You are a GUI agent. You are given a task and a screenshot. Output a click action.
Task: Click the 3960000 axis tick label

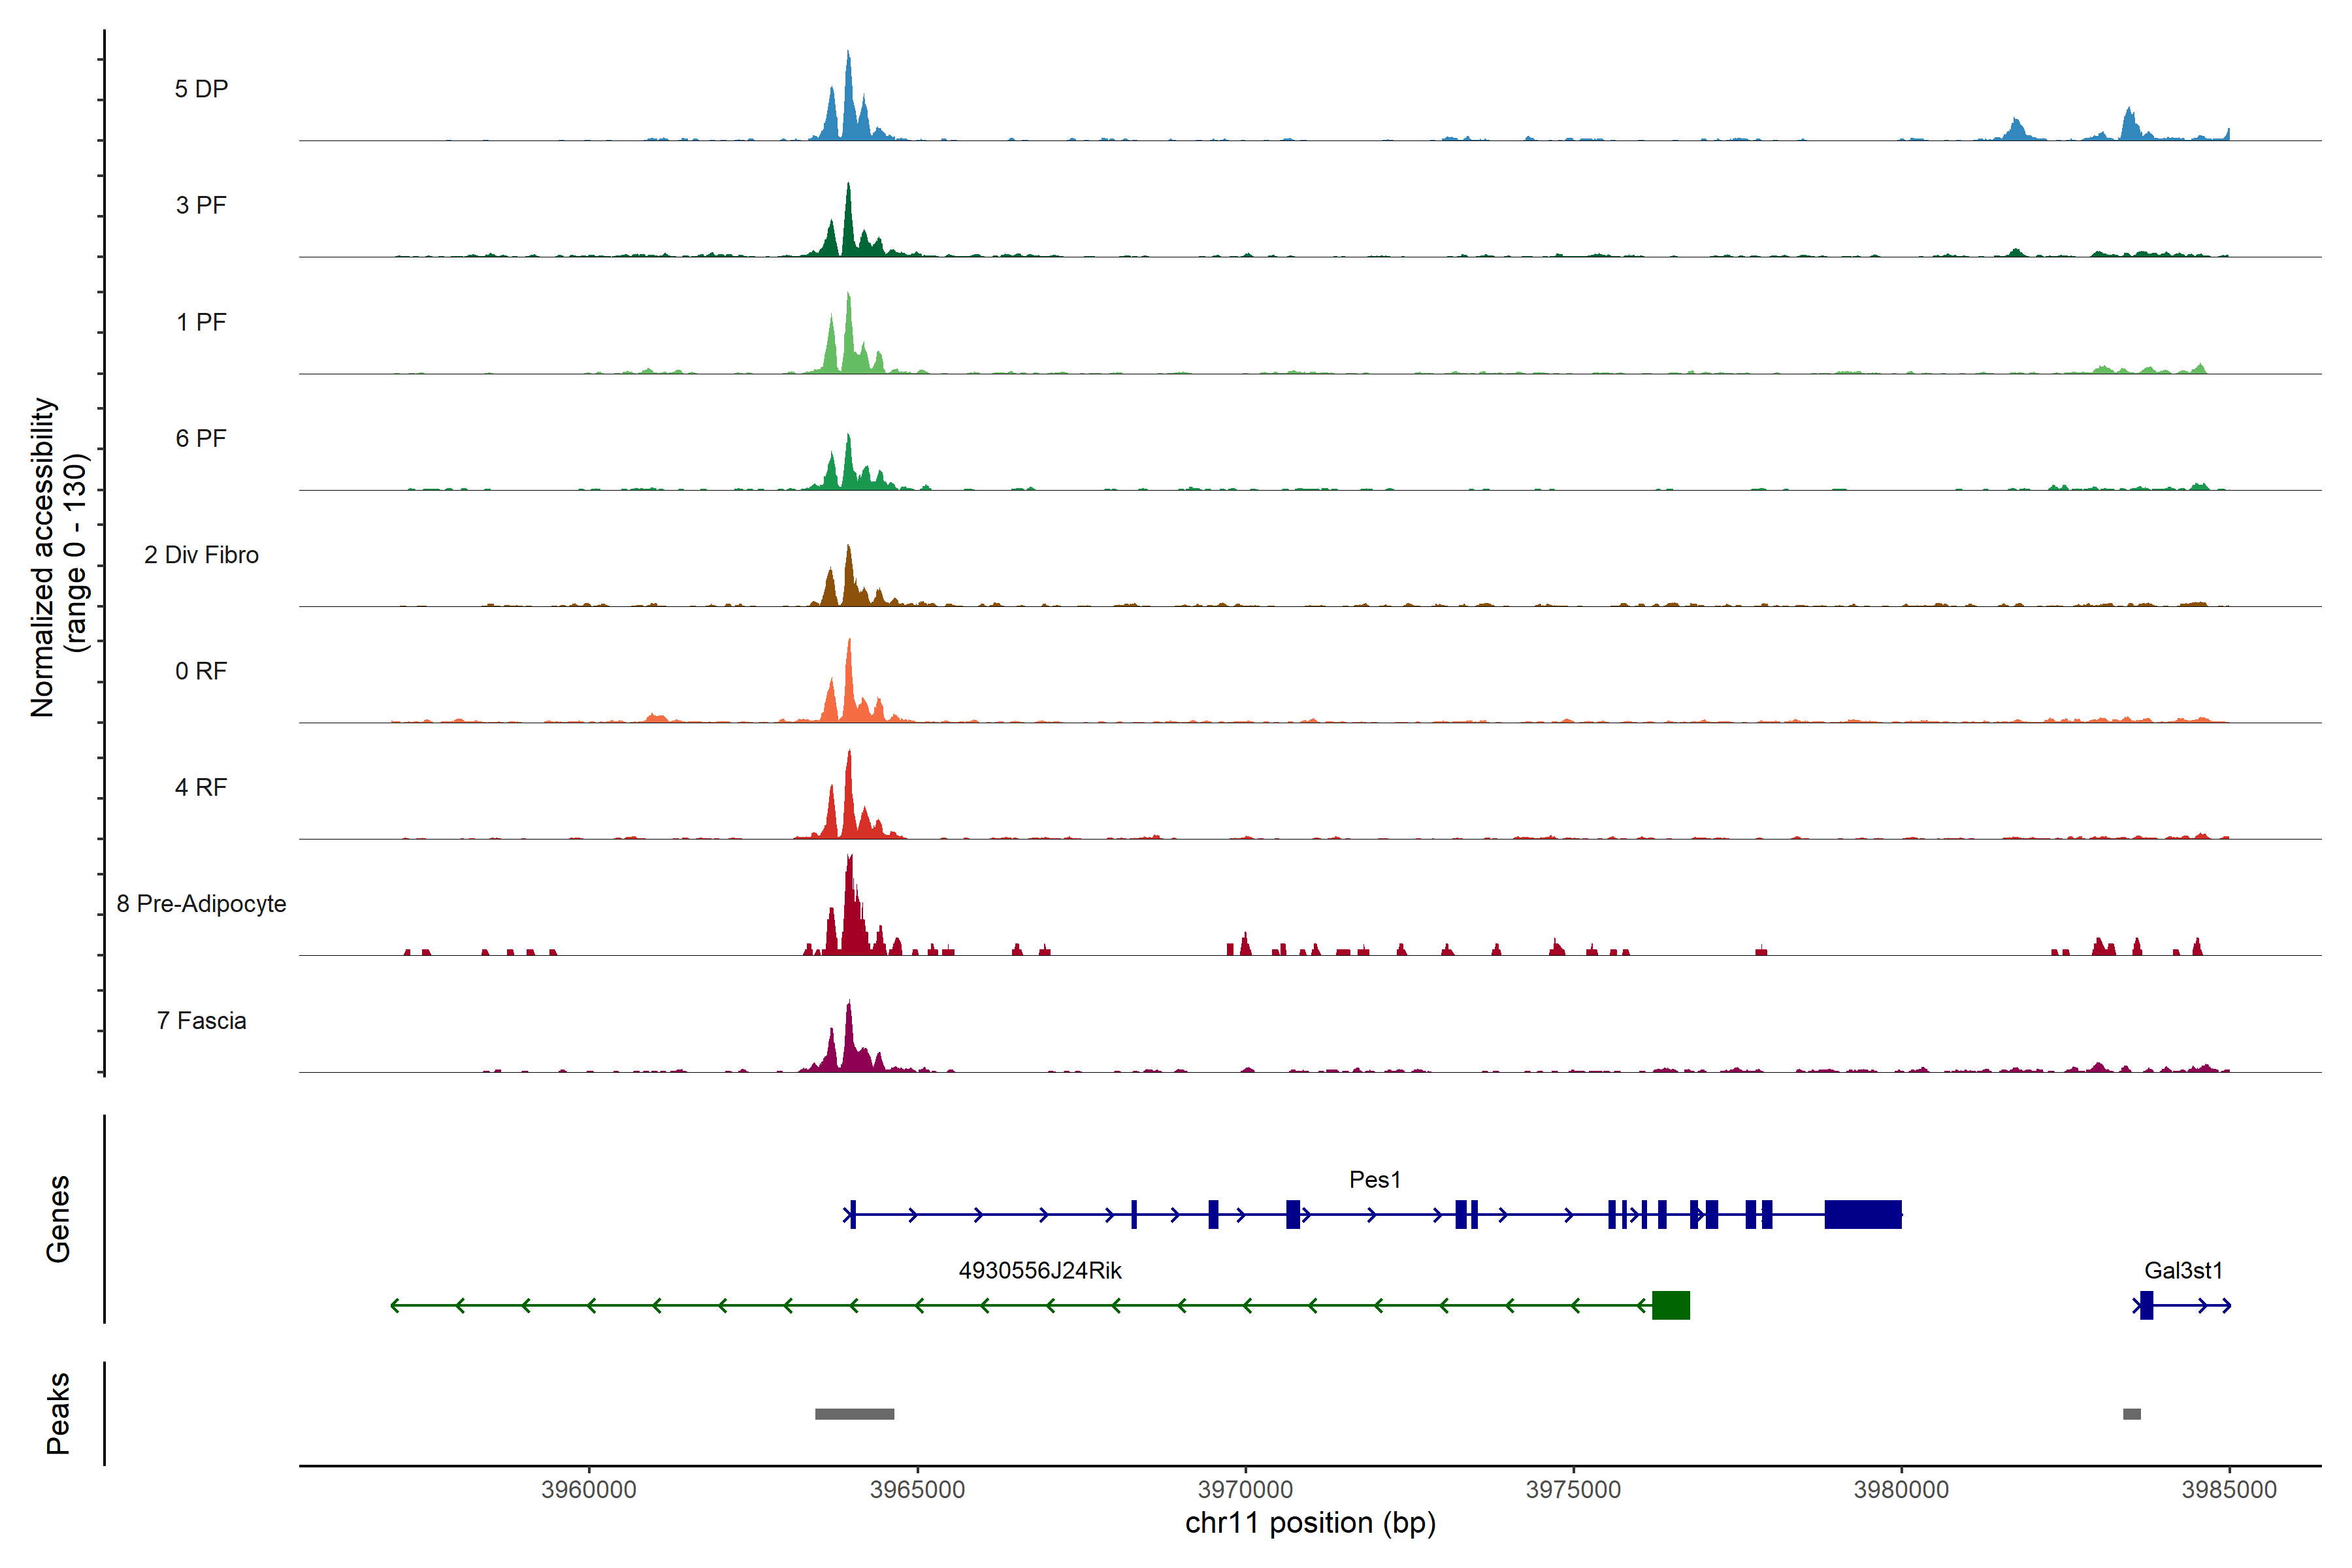(x=588, y=1489)
